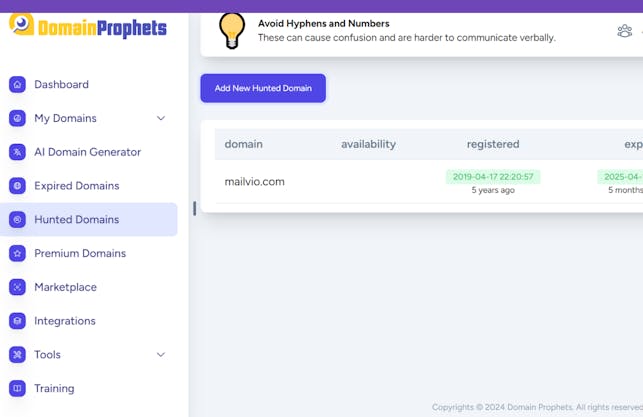Screen dimensions: 643x417
Task: Click the Domain Prophets logo
Action: click(88, 27)
